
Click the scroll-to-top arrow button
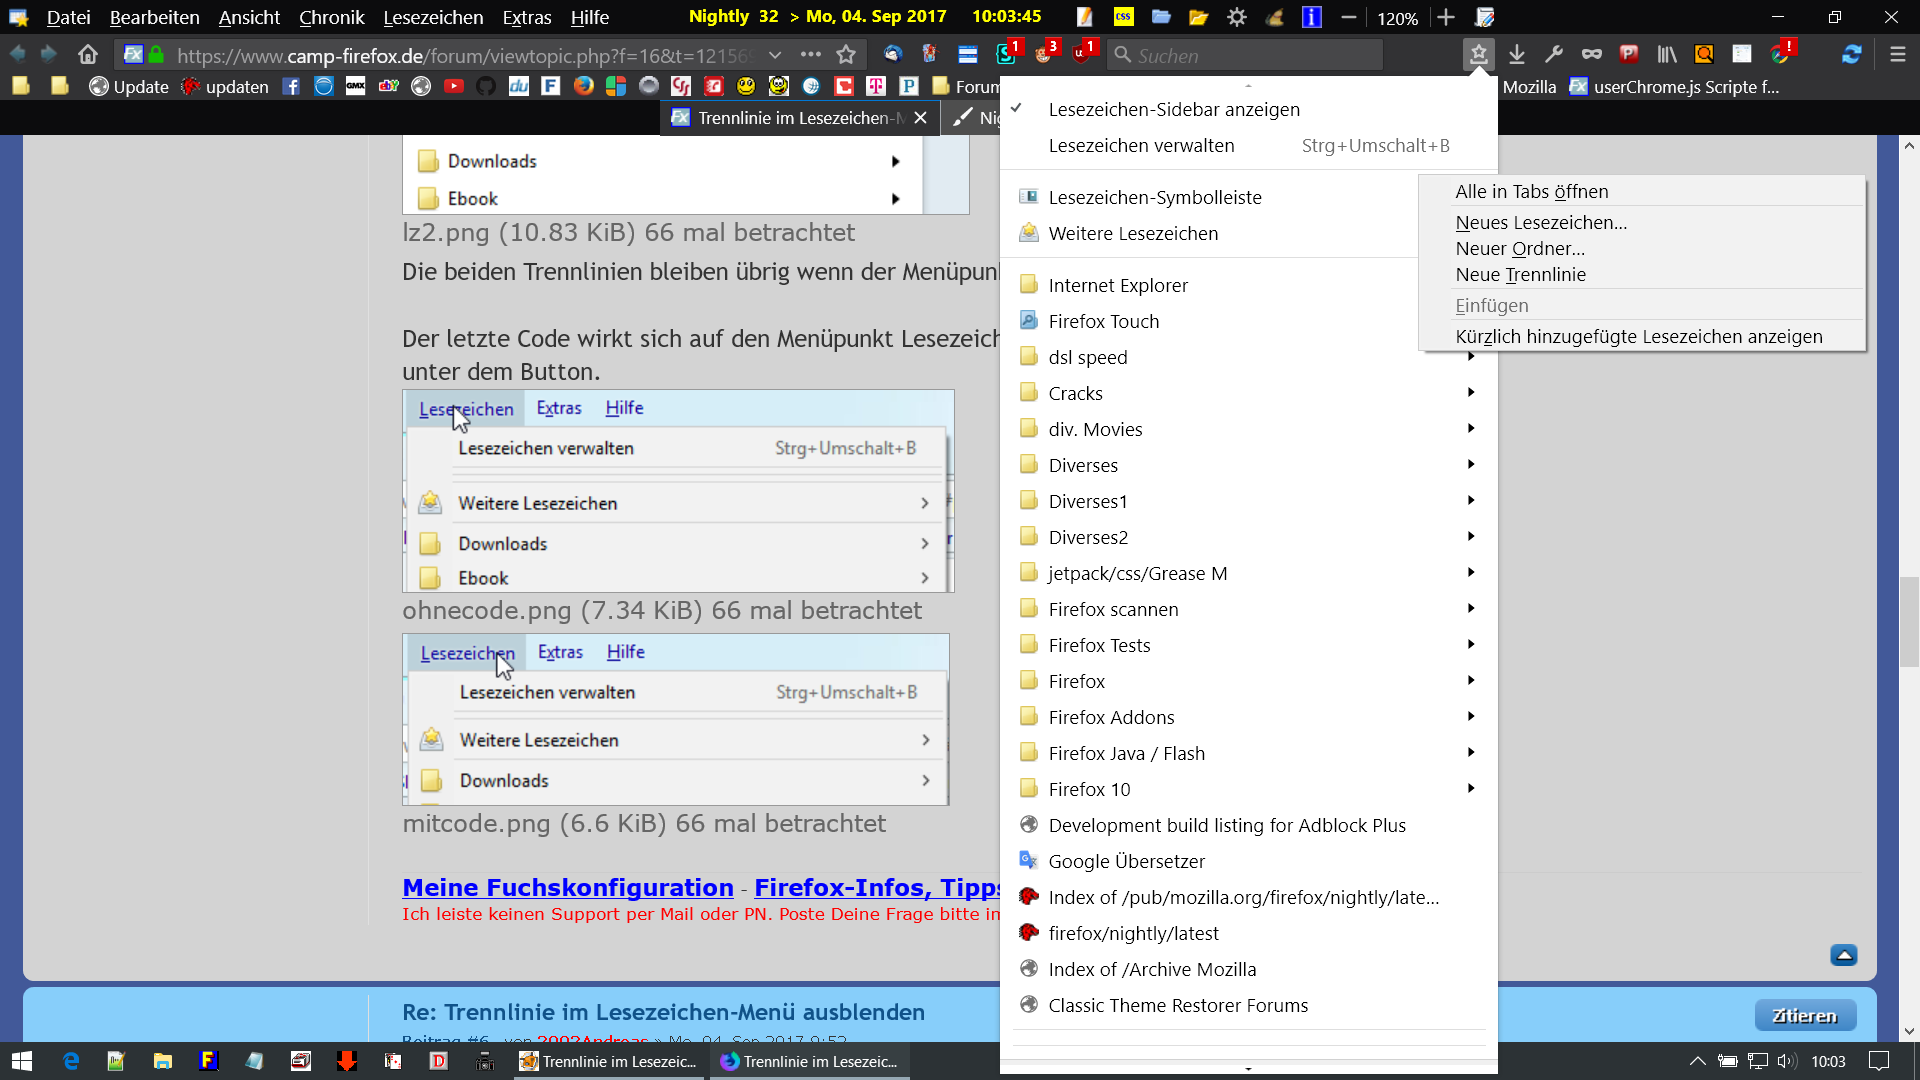click(1844, 955)
